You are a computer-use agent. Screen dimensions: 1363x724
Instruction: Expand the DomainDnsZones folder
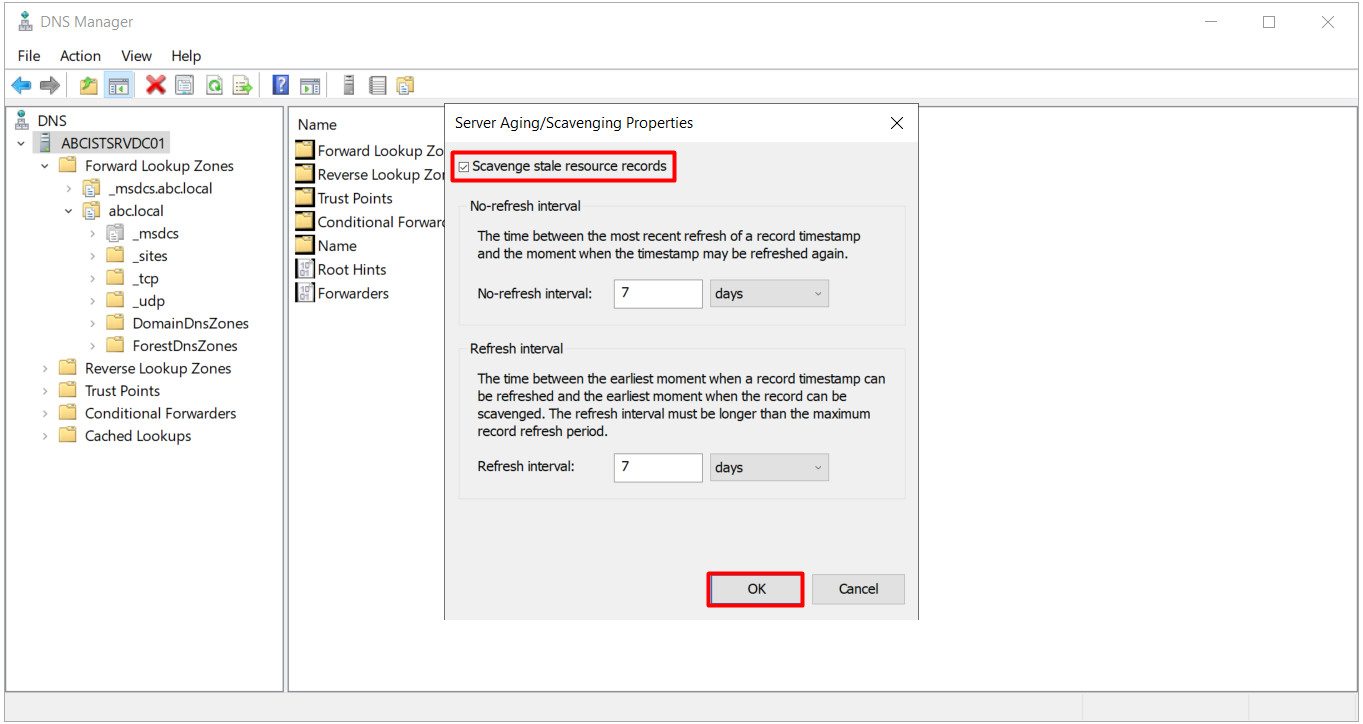click(x=92, y=324)
